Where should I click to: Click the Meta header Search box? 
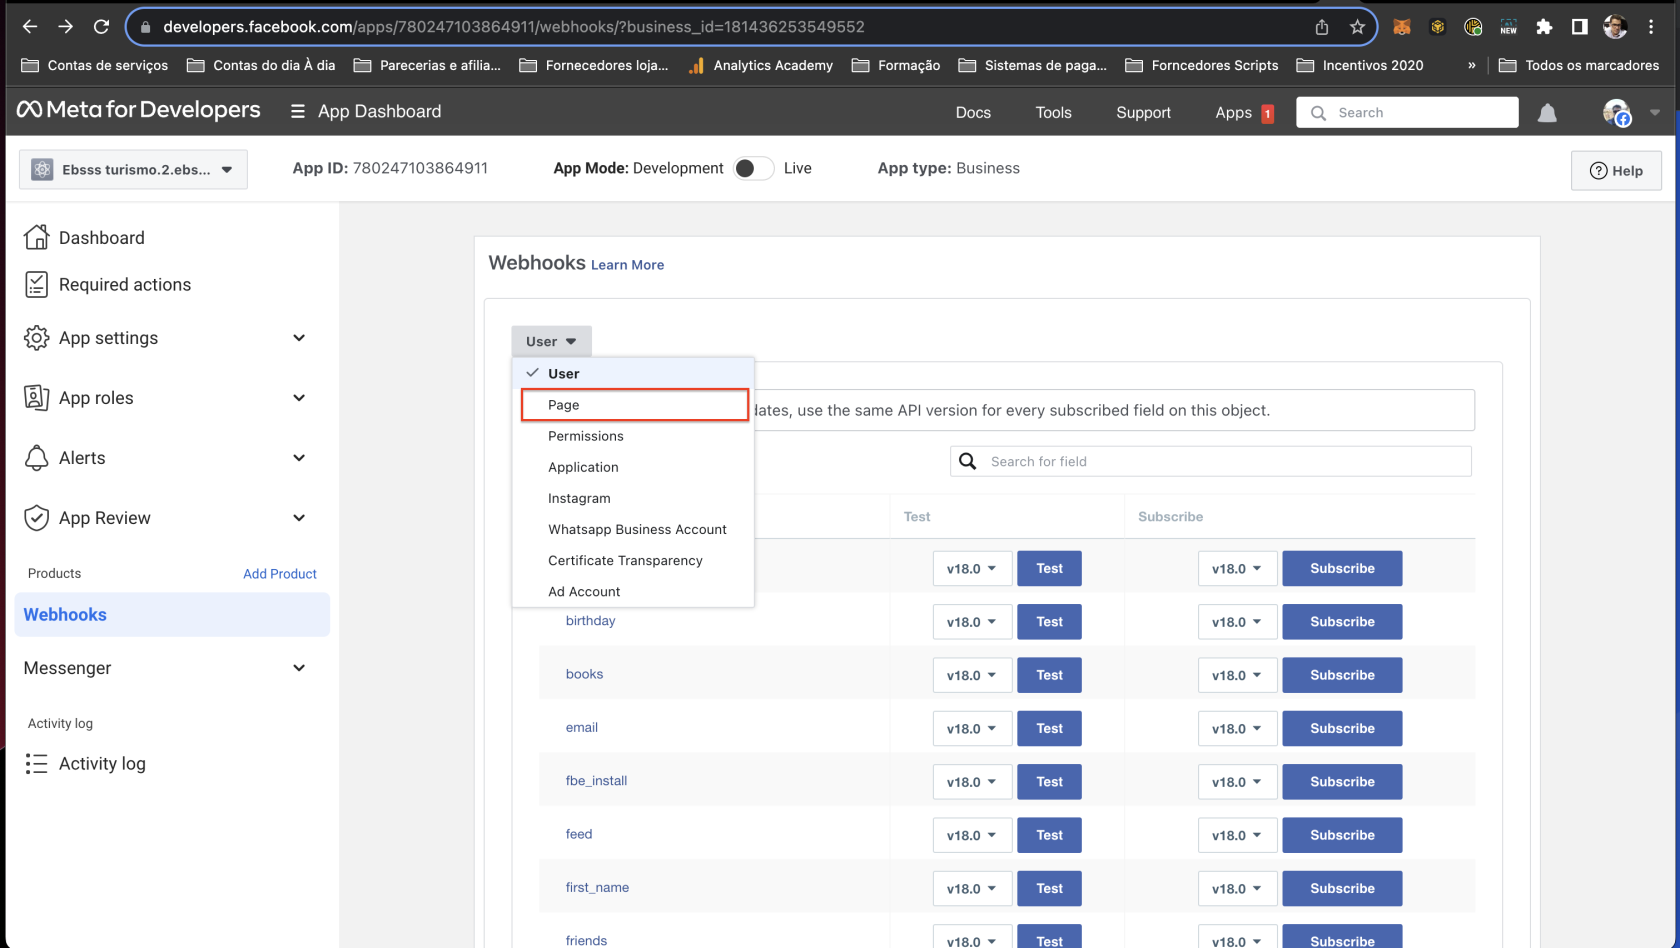click(x=1407, y=112)
